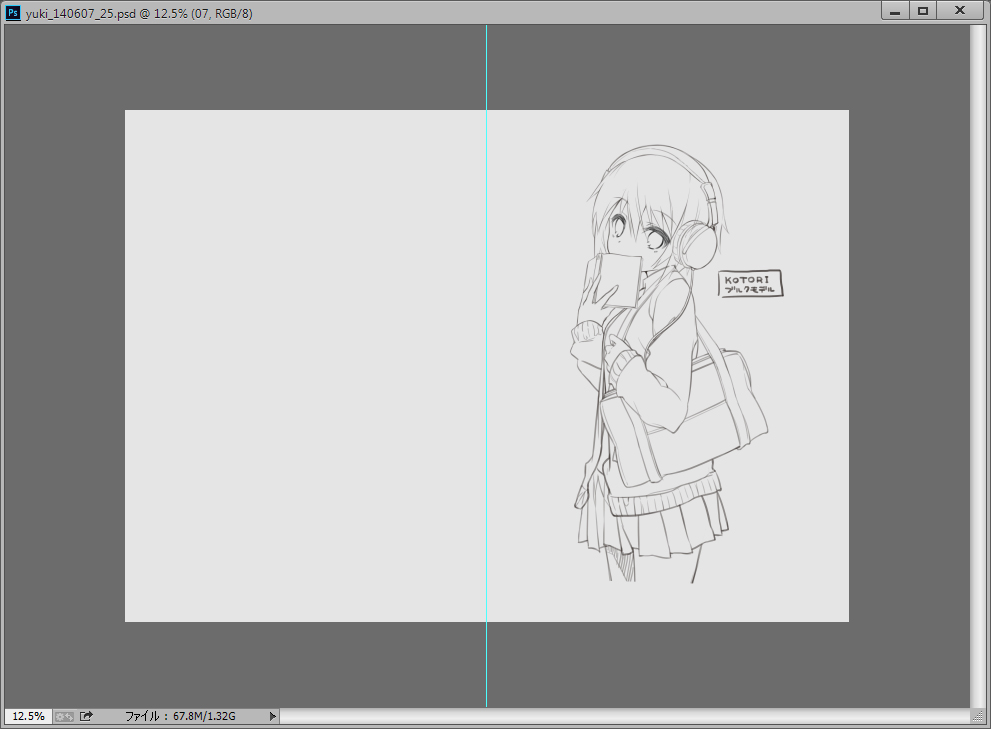Image resolution: width=991 pixels, height=729 pixels.
Task: Click the zoom percentage field showing 12.5%
Action: pyautogui.click(x=28, y=716)
